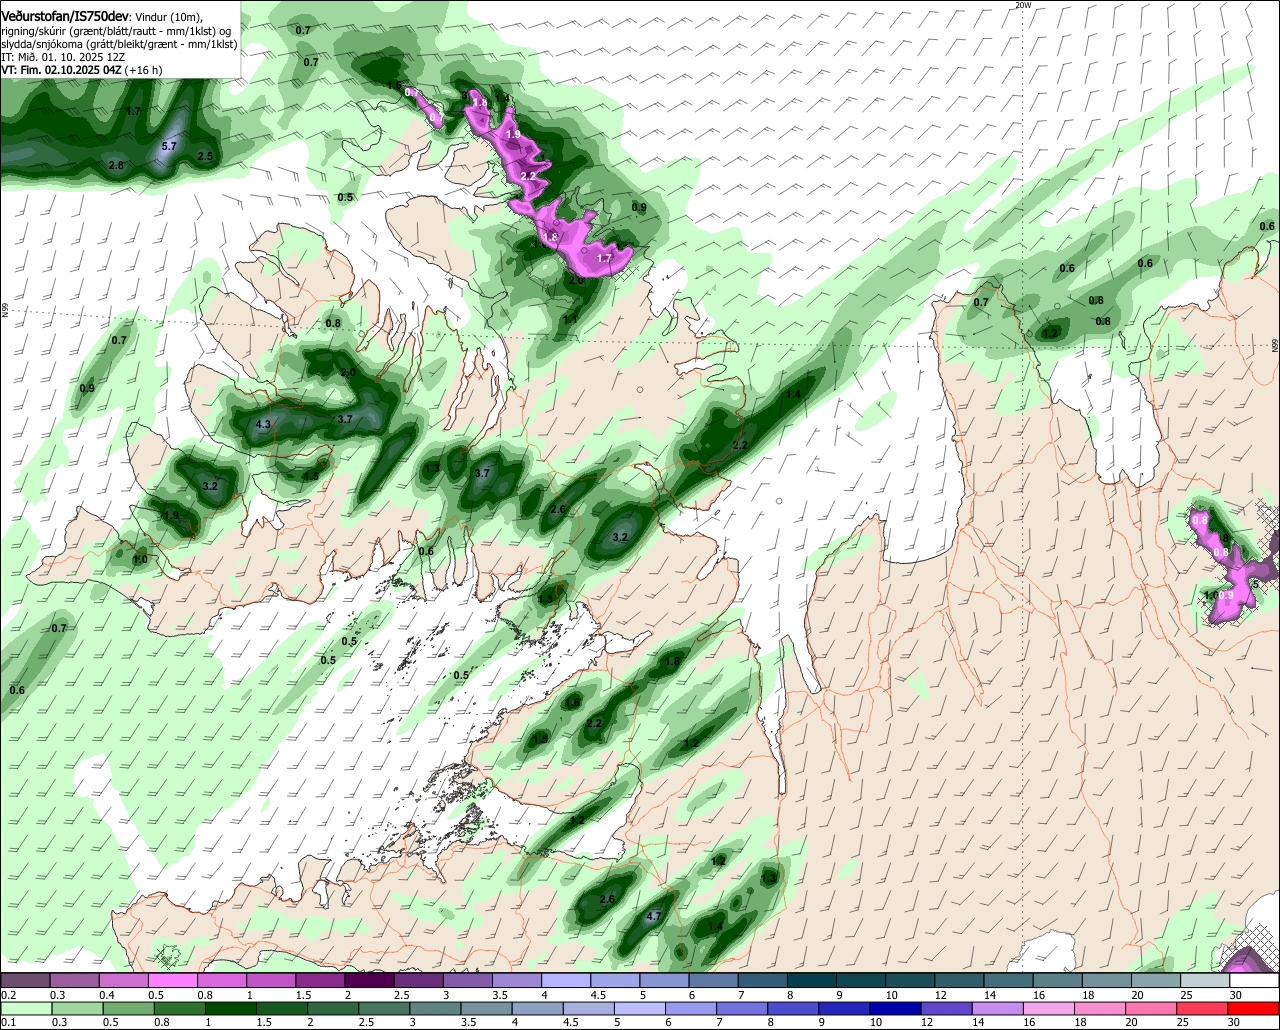The height and width of the screenshot is (1030, 1280).
Task: Click the bottom-row legend swatch above label 0.5
Action: click(128, 1009)
